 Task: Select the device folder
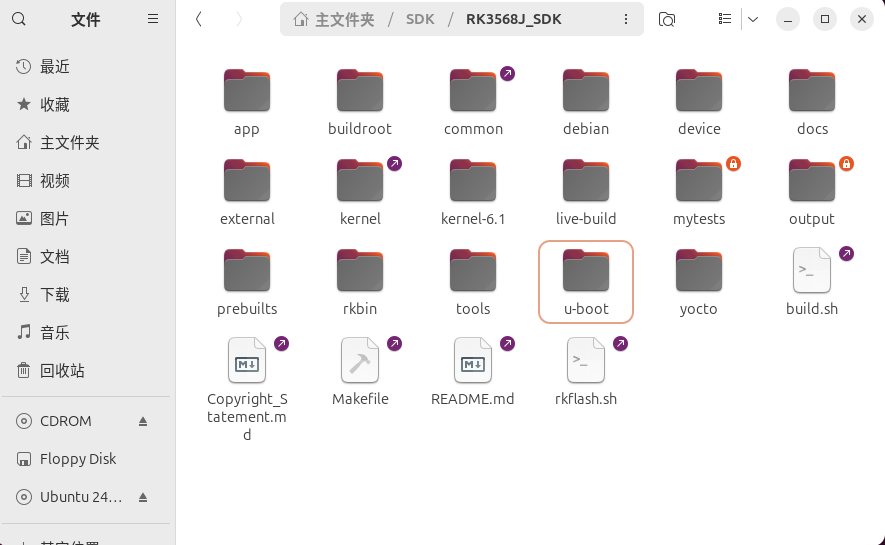(x=699, y=102)
